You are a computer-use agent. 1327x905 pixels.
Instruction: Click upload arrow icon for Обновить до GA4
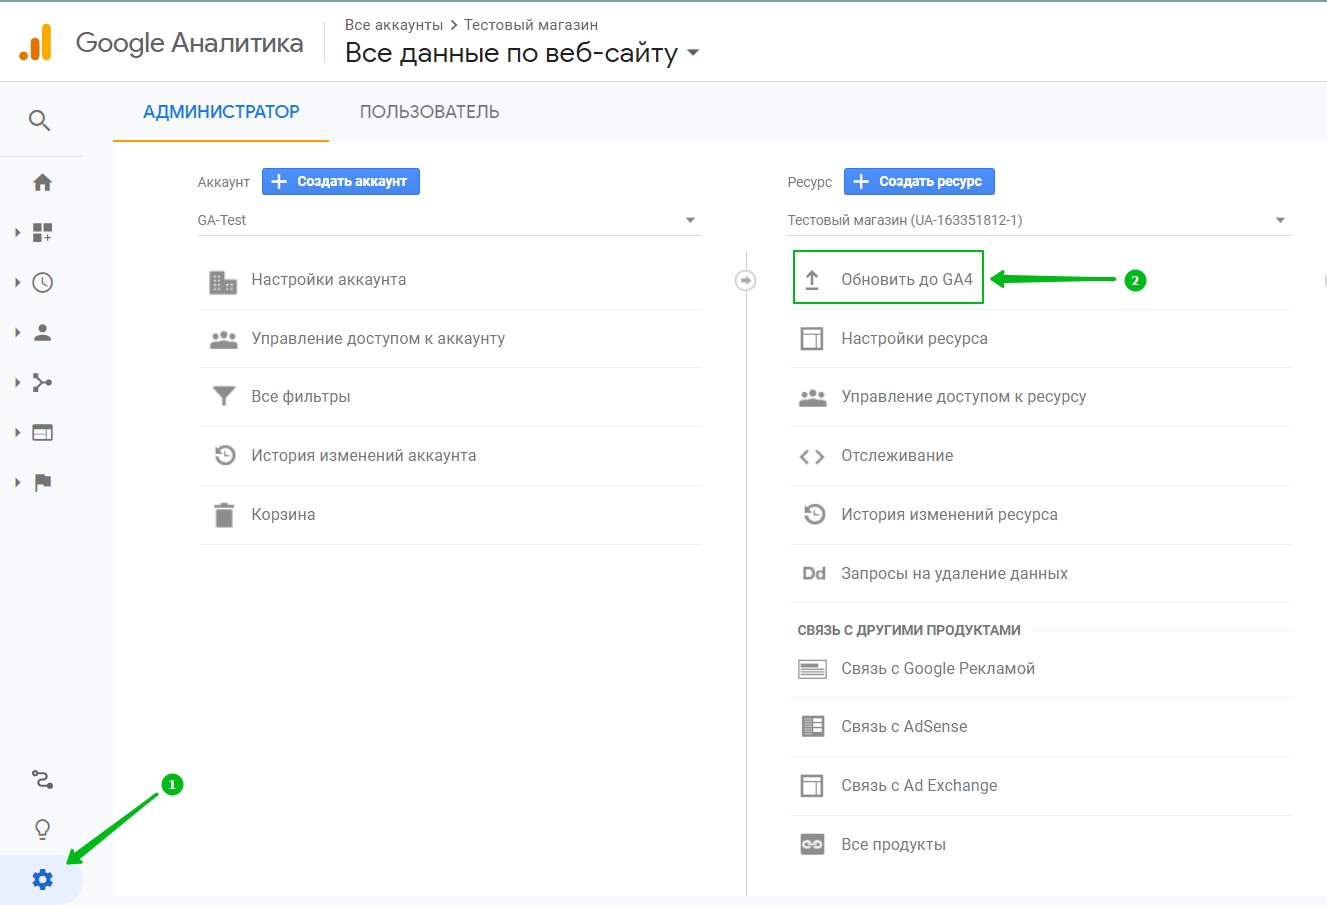[812, 280]
